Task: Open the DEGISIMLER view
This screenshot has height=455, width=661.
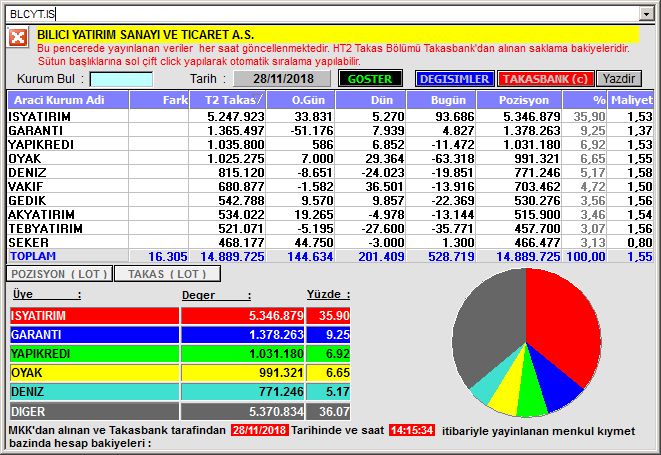Action: 454,79
